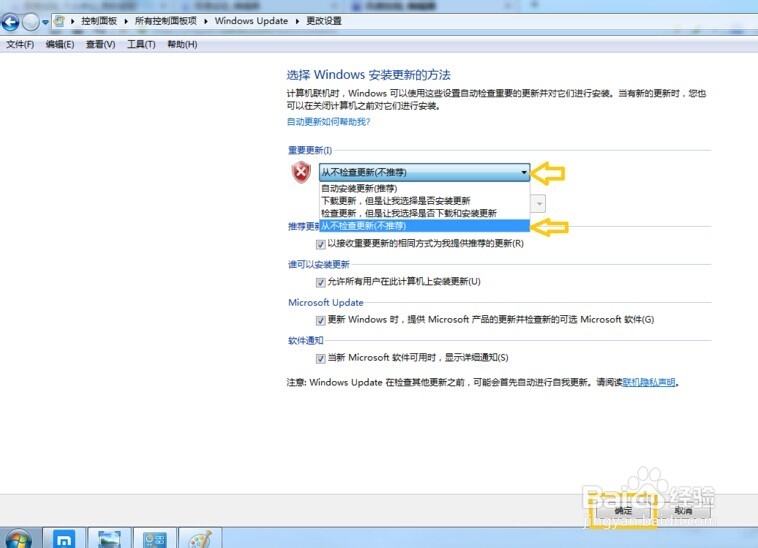This screenshot has width=758, height=548.
Task: Open the picture viewer taskbar icon
Action: pos(109,538)
